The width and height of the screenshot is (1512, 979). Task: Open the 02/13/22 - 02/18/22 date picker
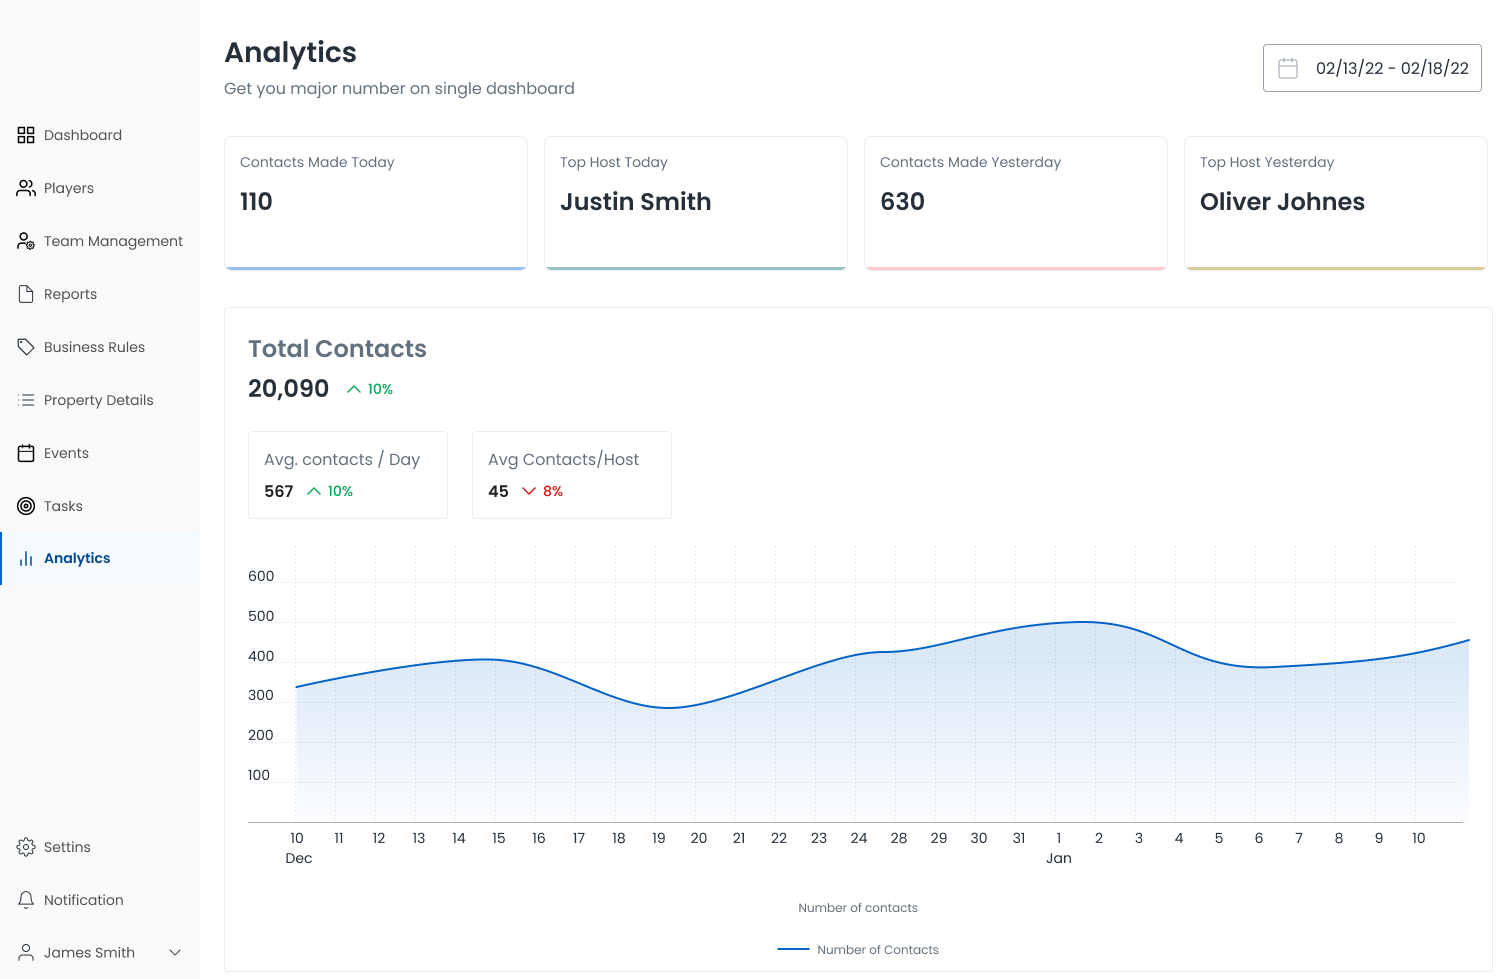[x=1372, y=68]
